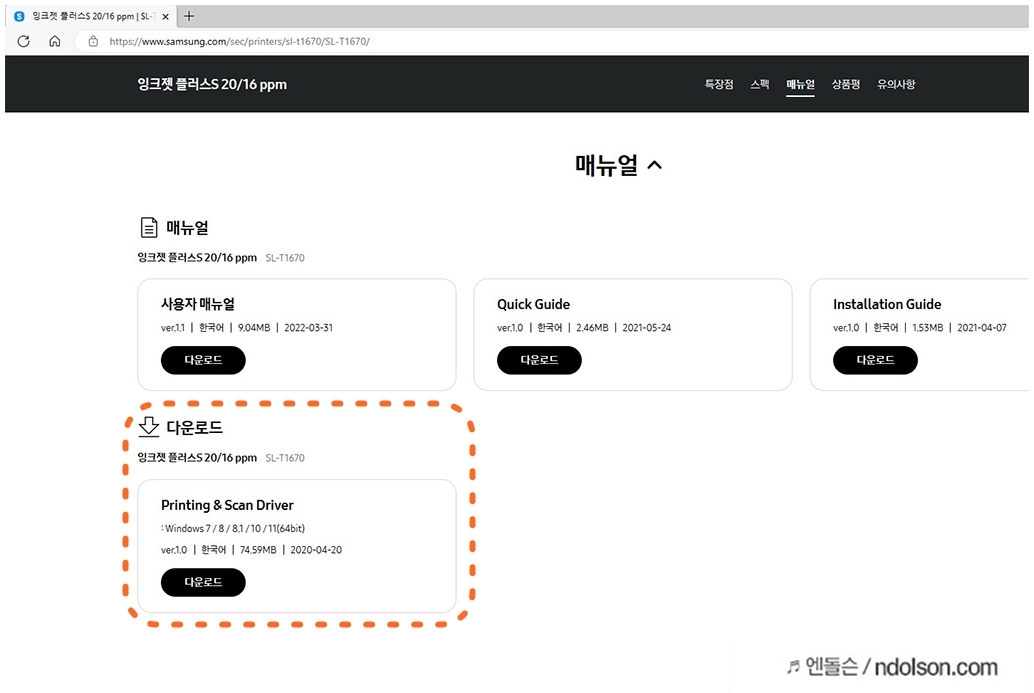The height and width of the screenshot is (693, 1034).
Task: Download the Printing & Scan Driver
Action: pyautogui.click(x=203, y=582)
